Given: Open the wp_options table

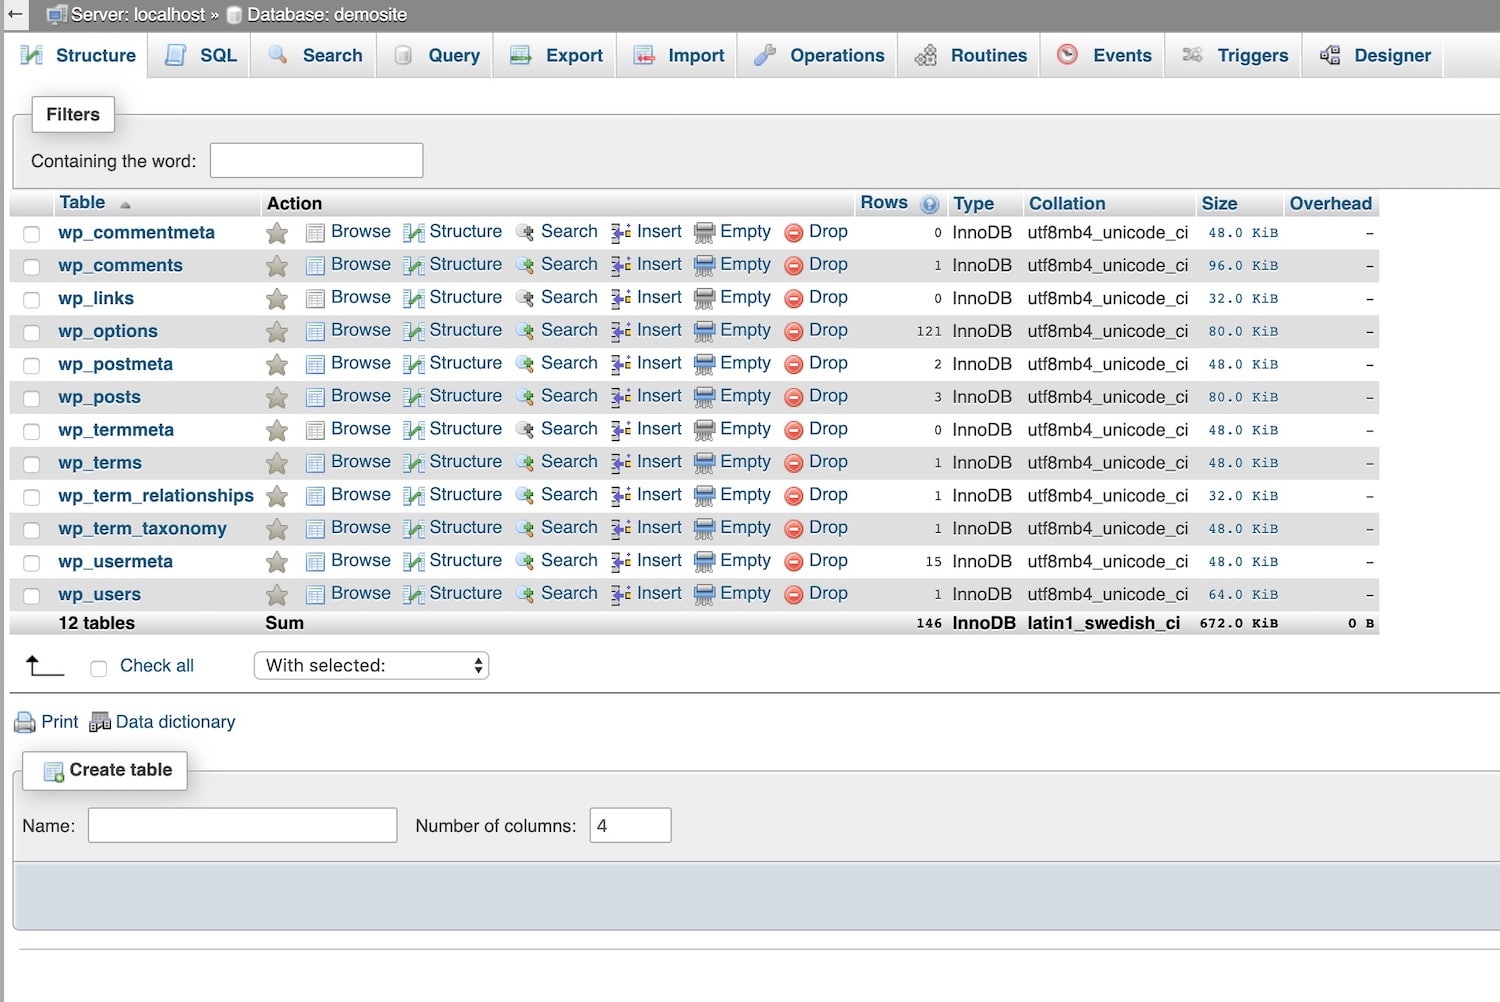Looking at the screenshot, I should click(x=108, y=331).
